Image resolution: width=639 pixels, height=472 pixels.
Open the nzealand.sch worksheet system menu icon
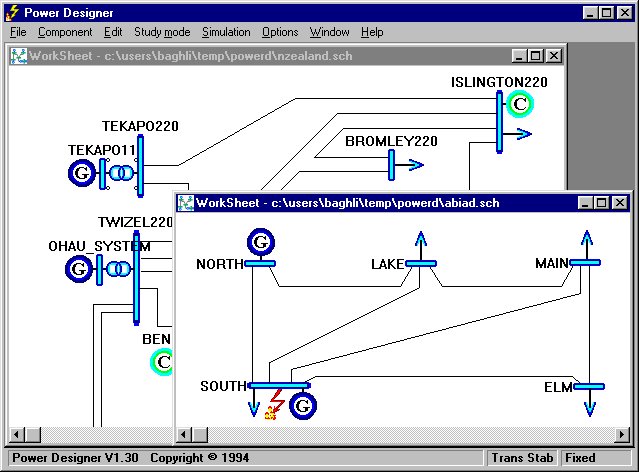[19, 56]
